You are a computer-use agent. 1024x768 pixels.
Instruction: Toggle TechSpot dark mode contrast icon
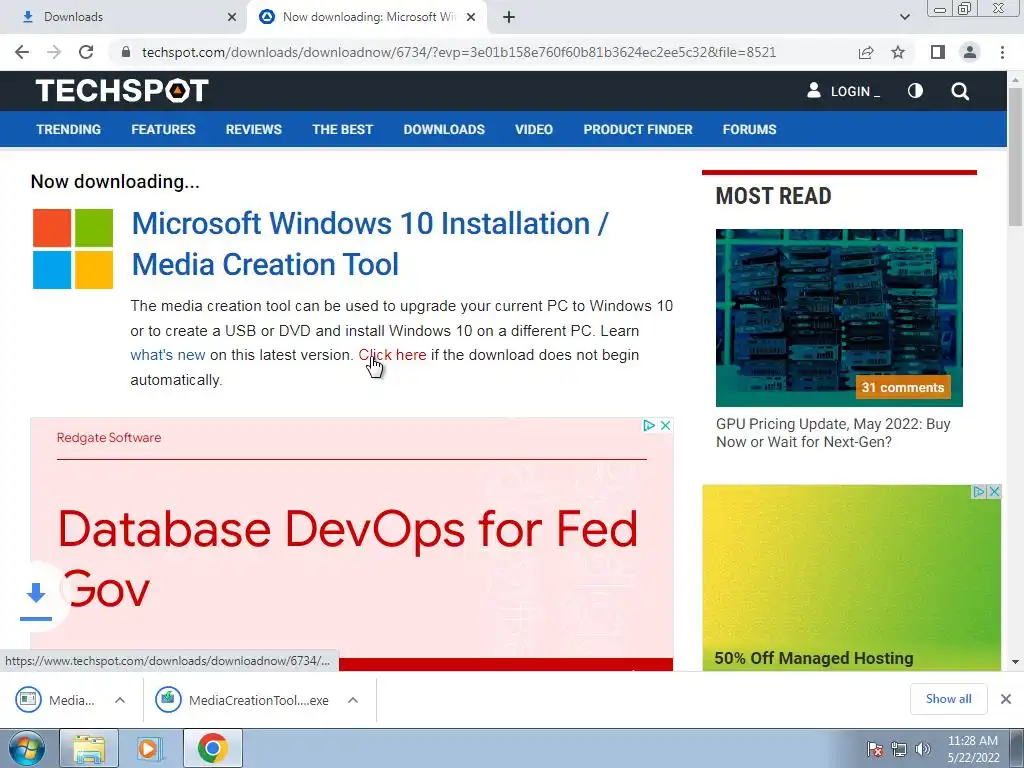916,91
